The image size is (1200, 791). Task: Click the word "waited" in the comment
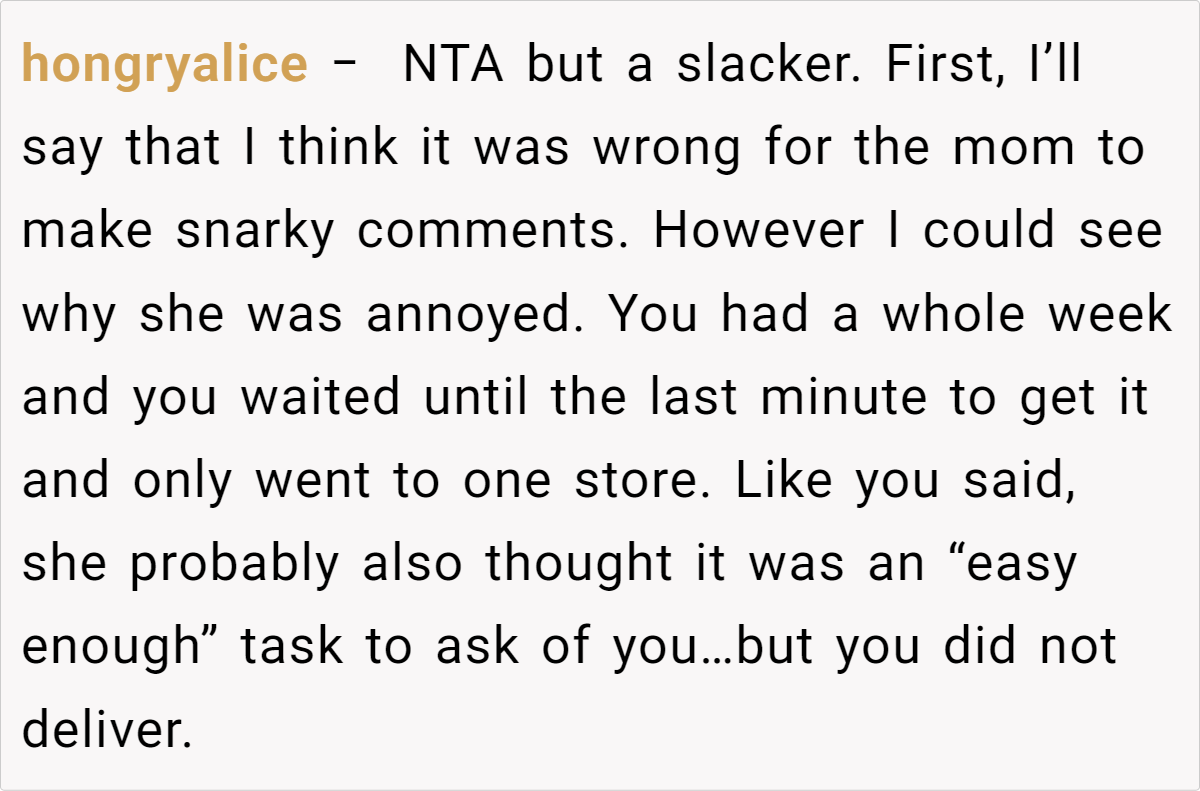click(320, 399)
